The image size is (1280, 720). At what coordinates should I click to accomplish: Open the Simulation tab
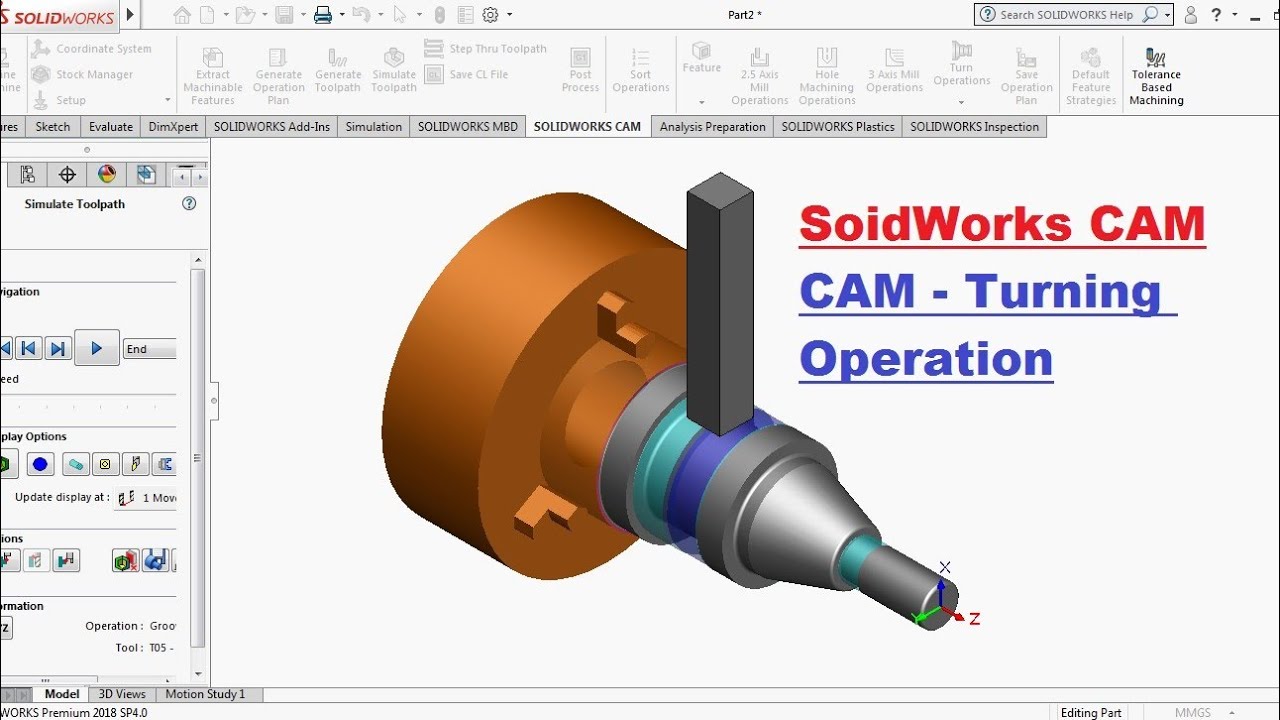click(x=374, y=127)
